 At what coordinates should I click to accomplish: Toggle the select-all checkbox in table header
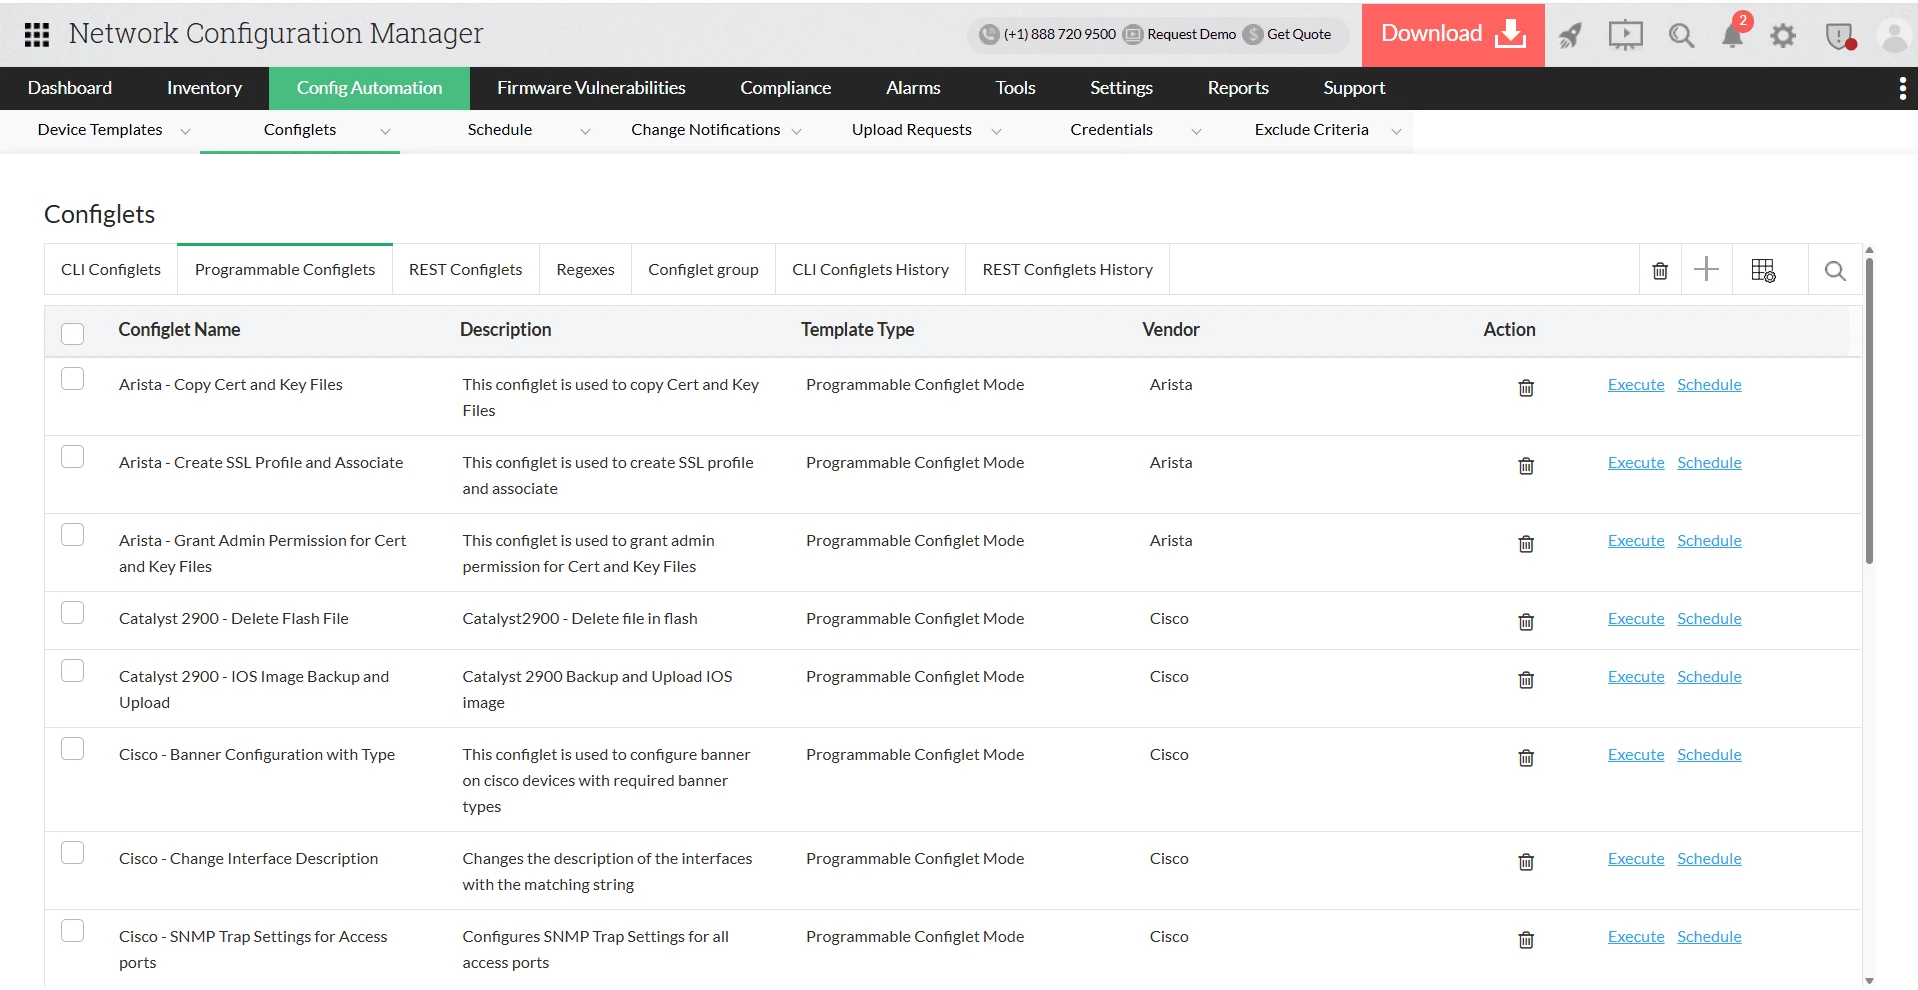pyautogui.click(x=73, y=333)
